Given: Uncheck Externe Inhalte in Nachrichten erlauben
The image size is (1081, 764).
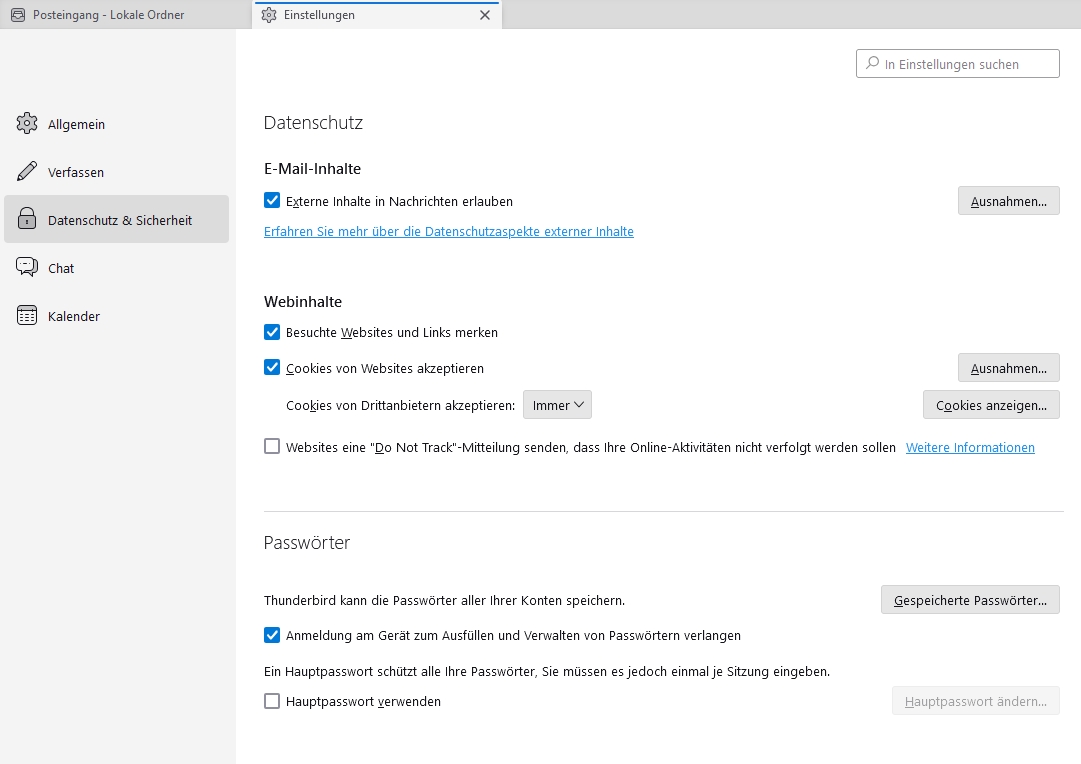Looking at the screenshot, I should pyautogui.click(x=272, y=201).
